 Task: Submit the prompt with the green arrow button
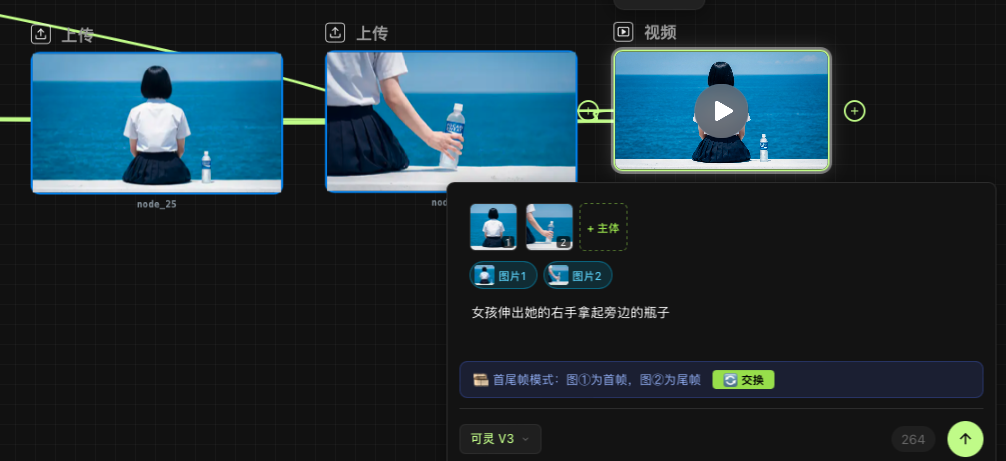(x=965, y=438)
